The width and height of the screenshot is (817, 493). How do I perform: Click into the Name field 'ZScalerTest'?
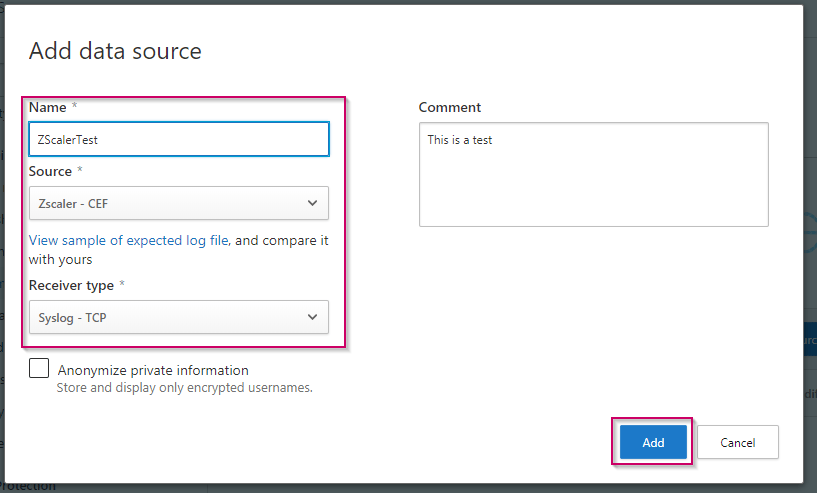178,139
